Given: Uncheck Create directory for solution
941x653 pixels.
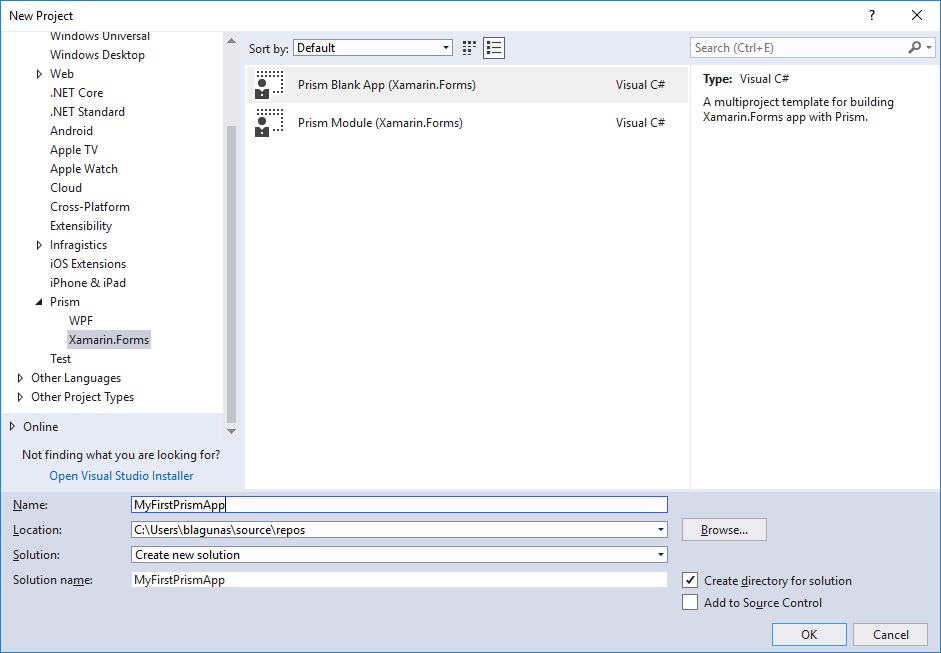Looking at the screenshot, I should (690, 580).
